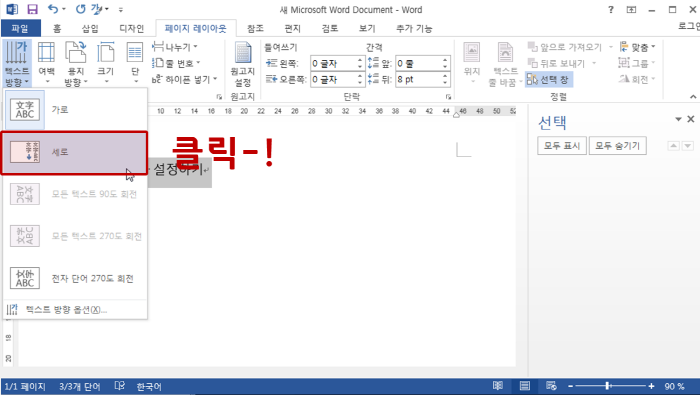Click the Help question mark icon
700x395 pixels.
pos(611,9)
